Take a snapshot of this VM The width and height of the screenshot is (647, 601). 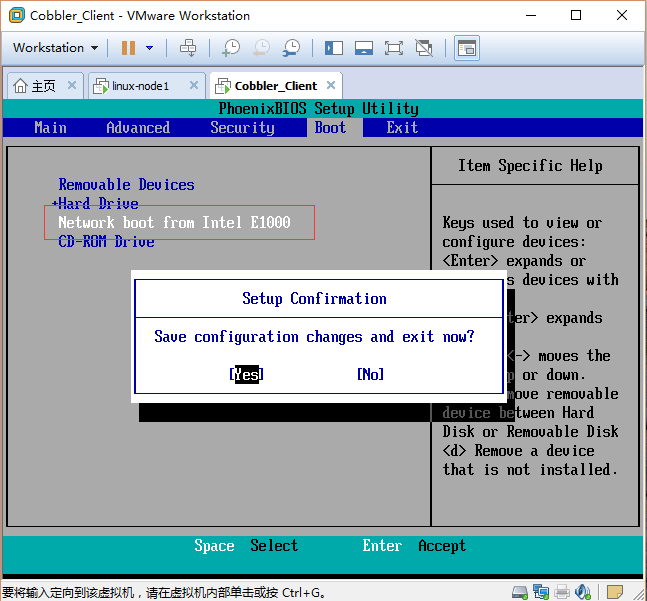point(231,48)
